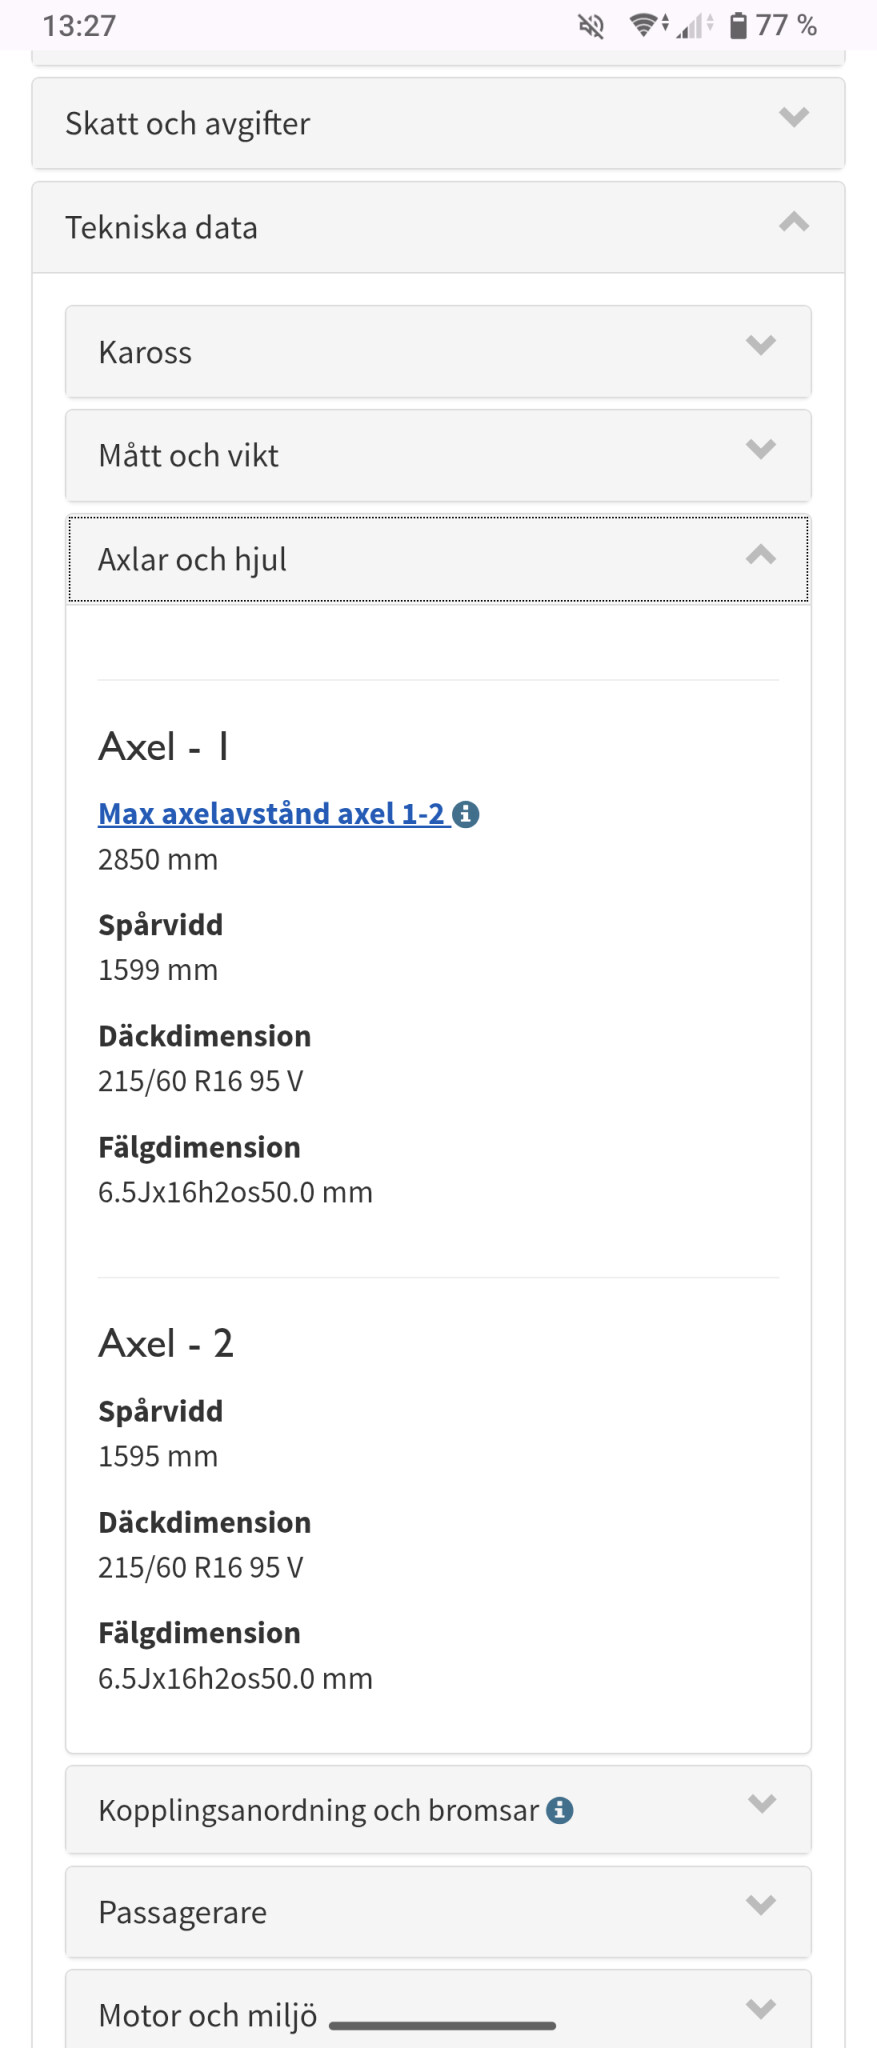Expand Kopplingsanordning och bromsar chevron

tap(761, 1804)
